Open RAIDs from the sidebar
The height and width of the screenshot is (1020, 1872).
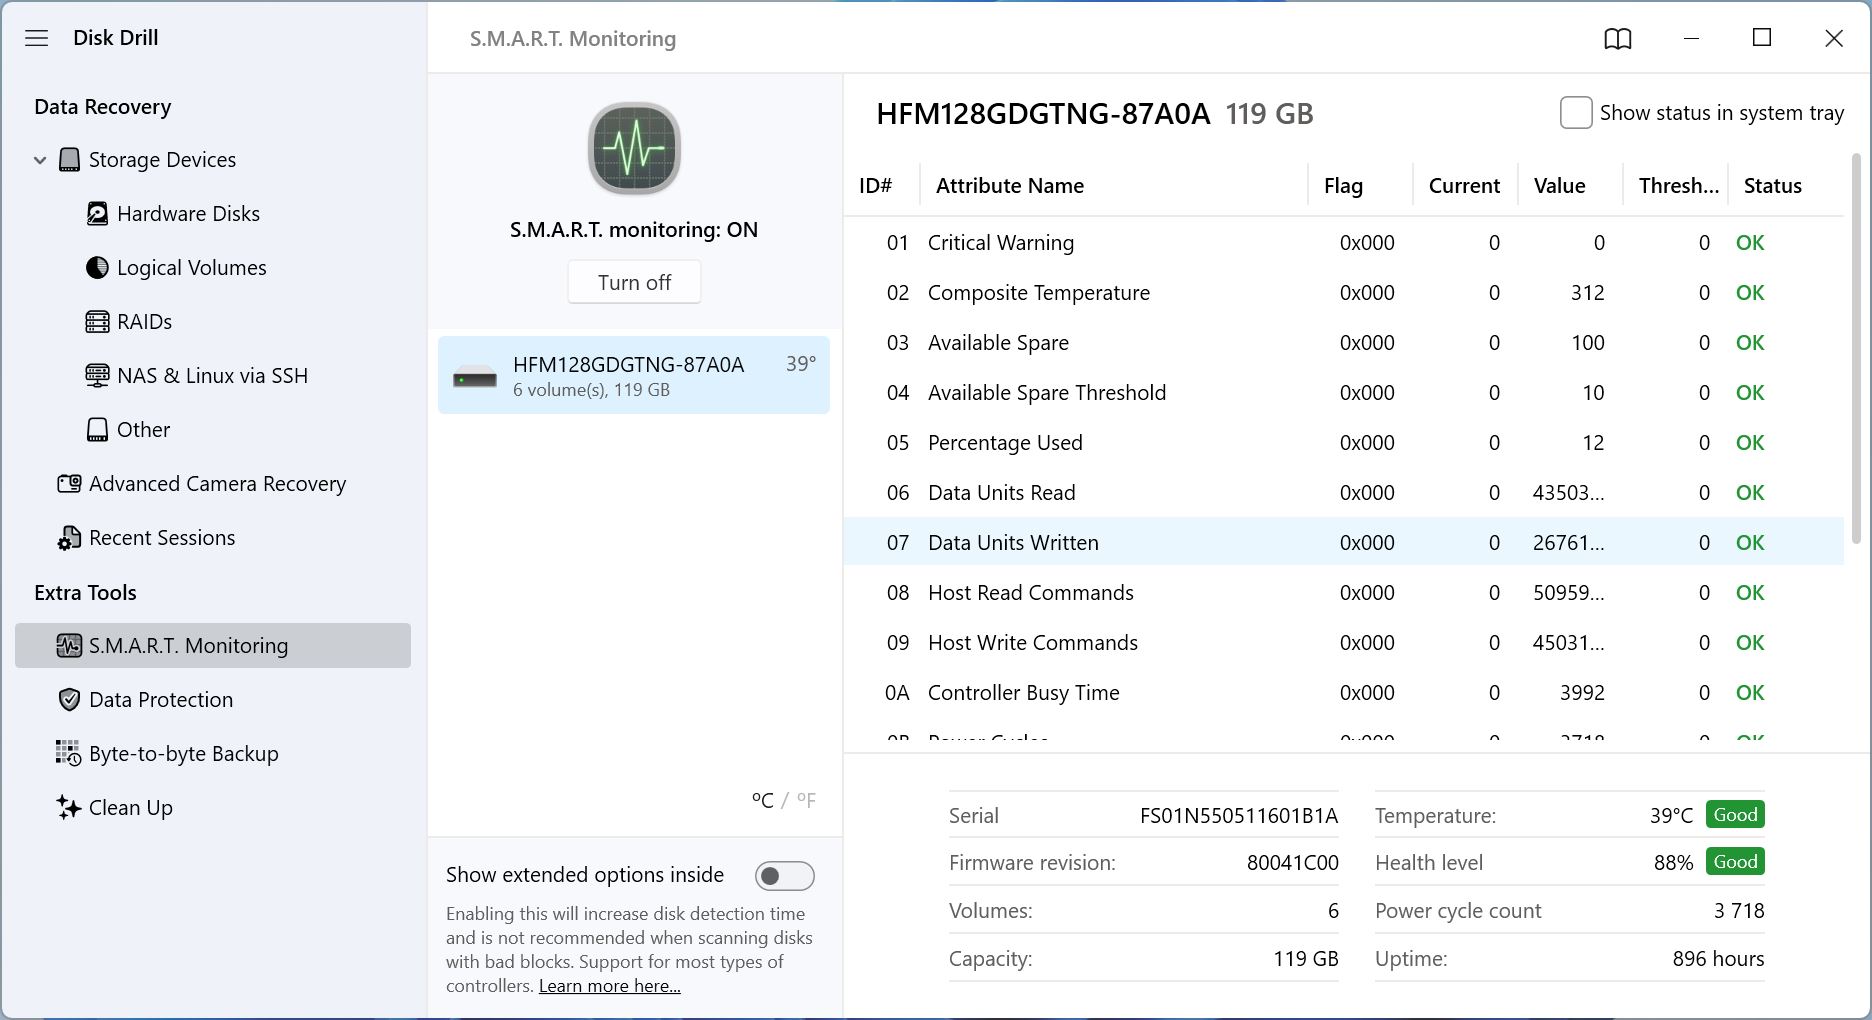click(x=144, y=322)
